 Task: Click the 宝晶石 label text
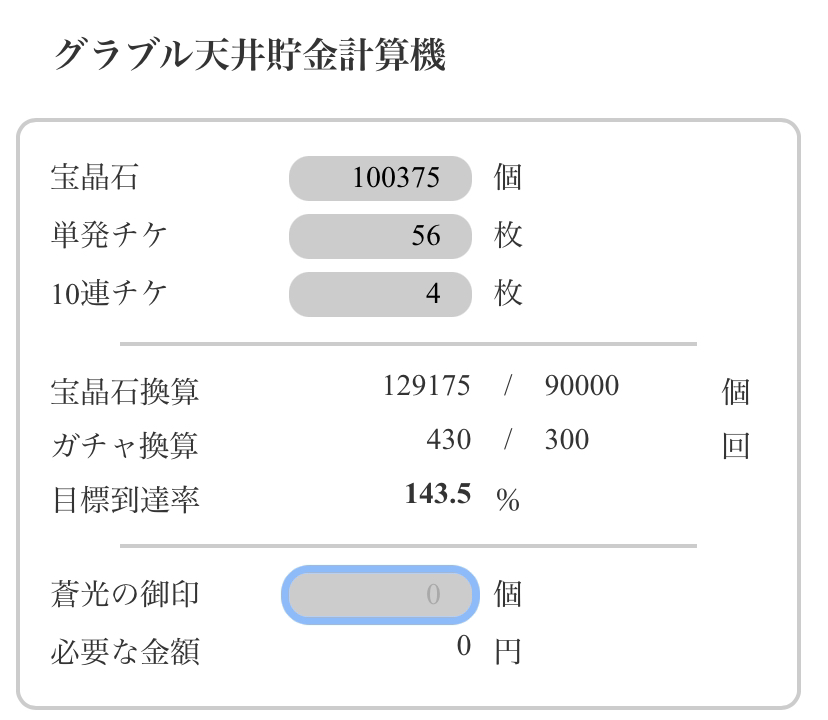click(x=94, y=179)
